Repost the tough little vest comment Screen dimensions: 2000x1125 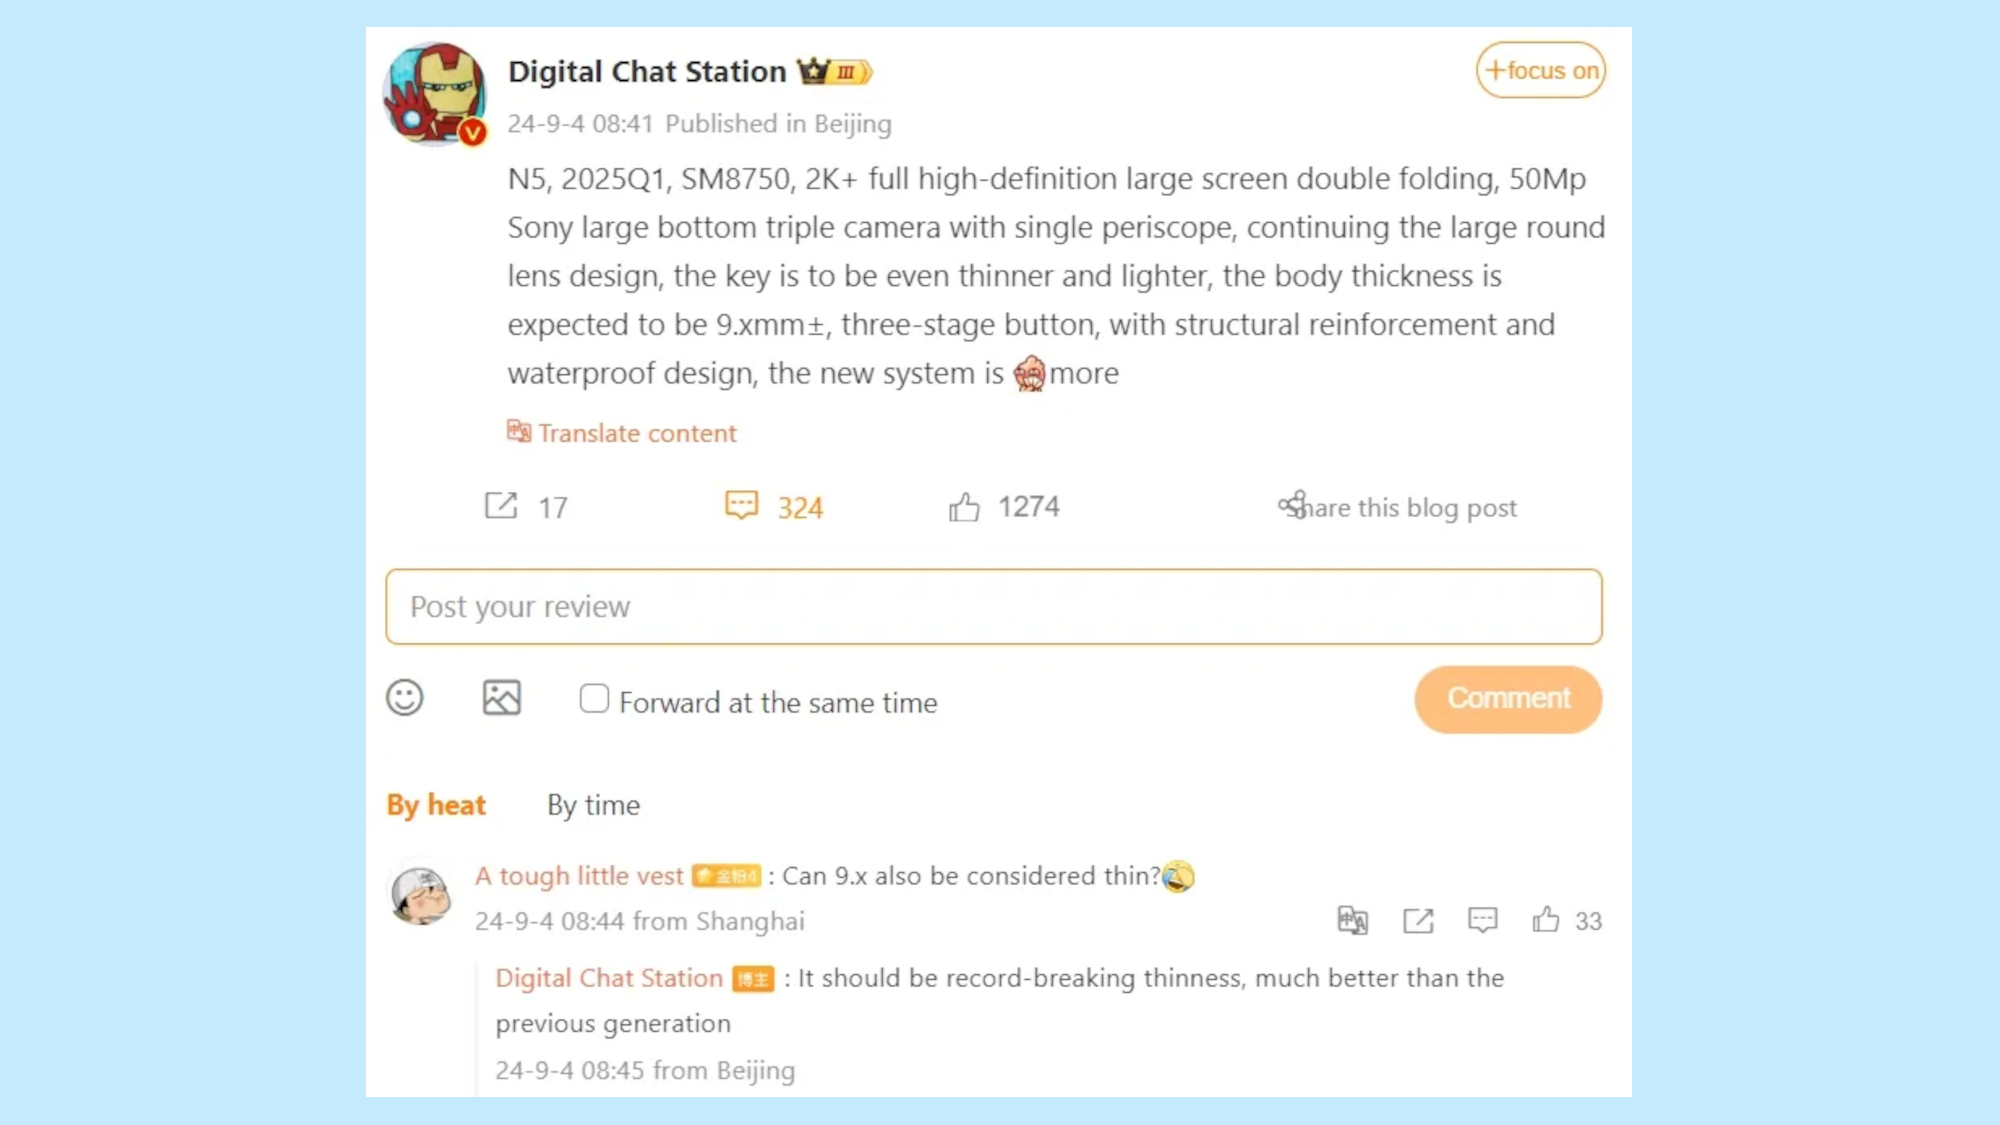pos(1418,920)
